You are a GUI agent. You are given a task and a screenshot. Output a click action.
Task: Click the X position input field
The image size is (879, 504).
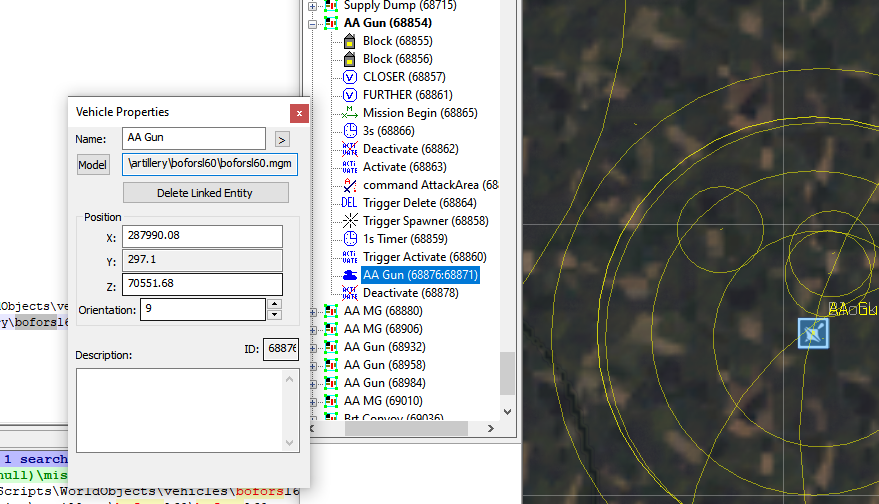click(202, 236)
